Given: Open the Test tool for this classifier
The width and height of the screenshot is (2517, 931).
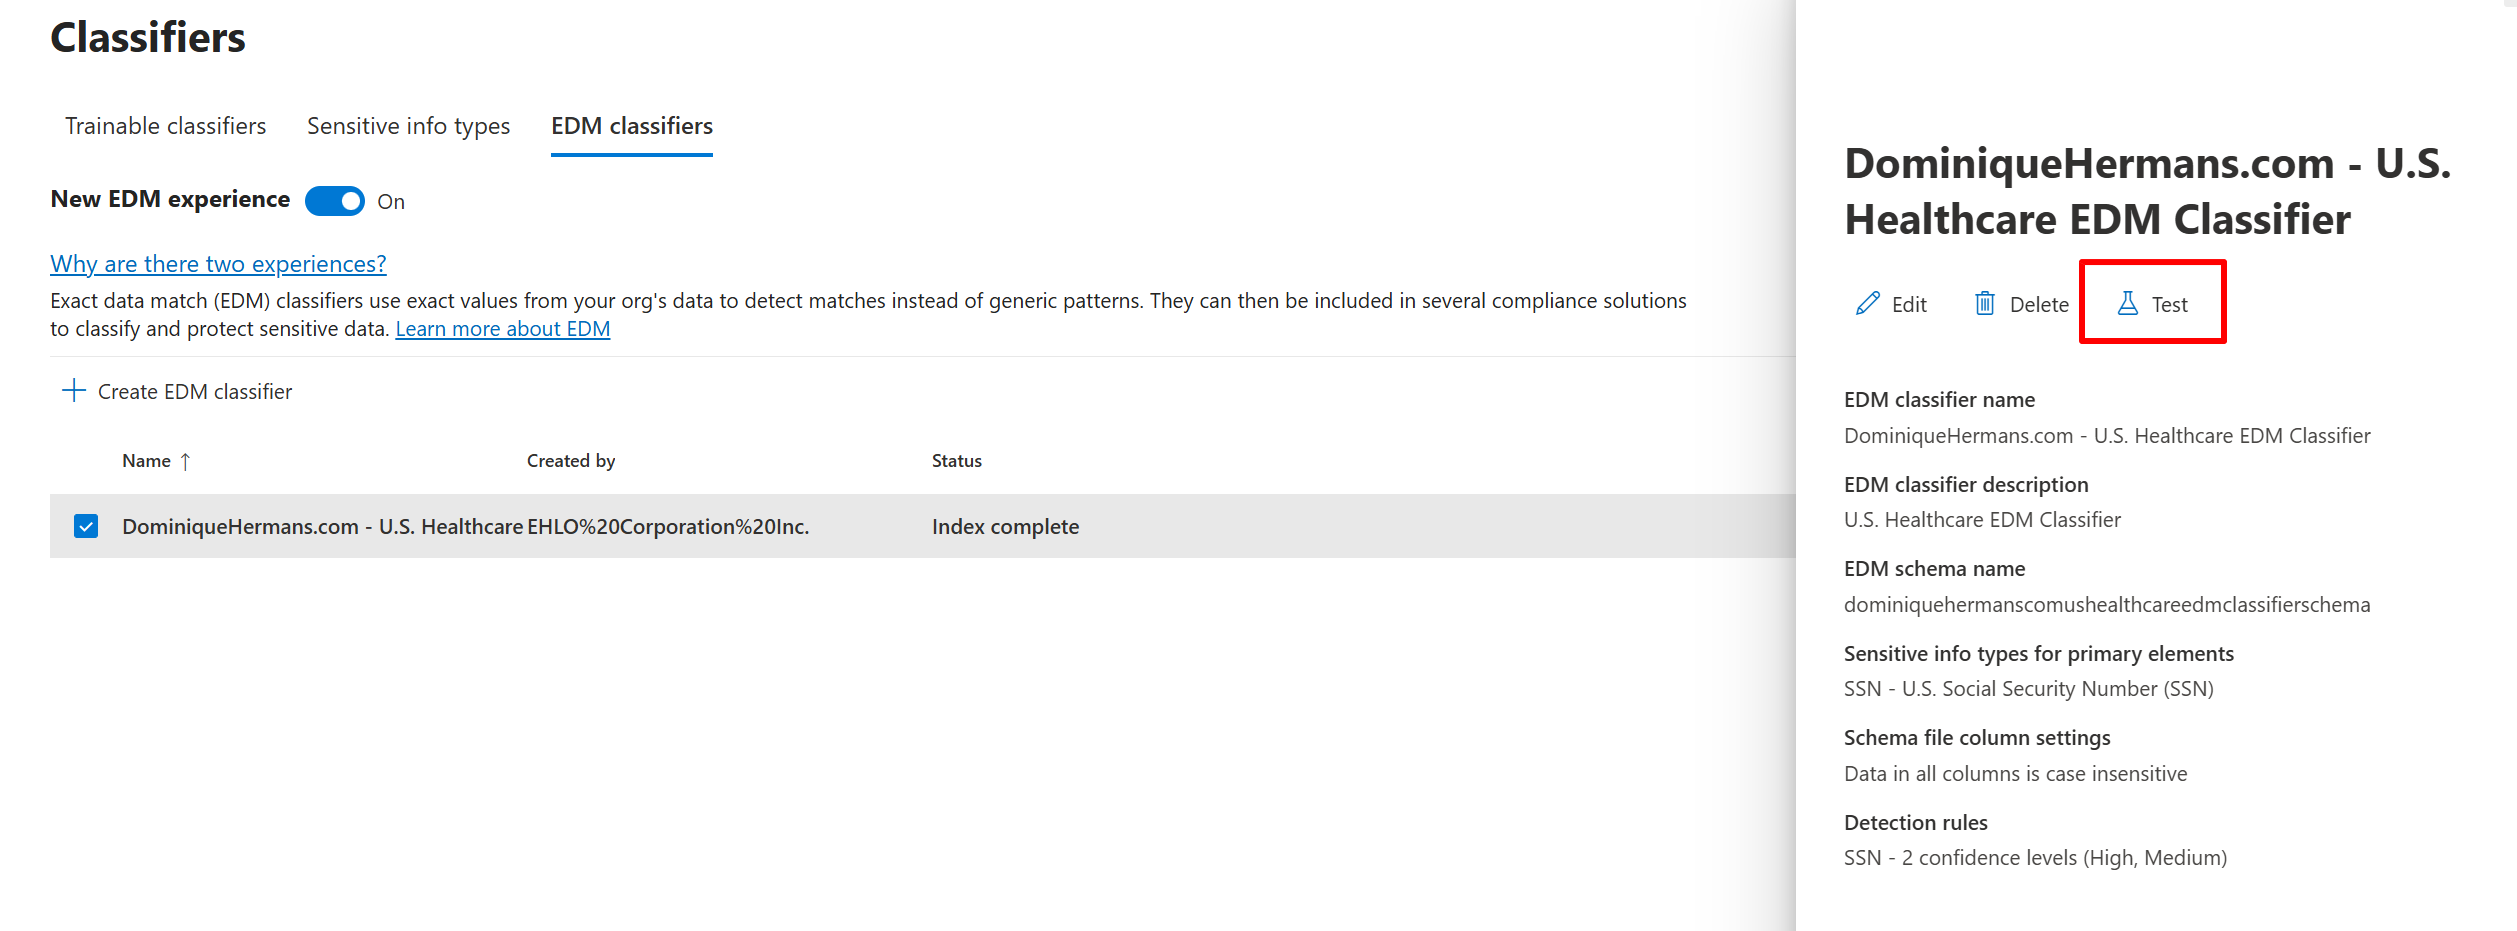Looking at the screenshot, I should (x=2152, y=303).
